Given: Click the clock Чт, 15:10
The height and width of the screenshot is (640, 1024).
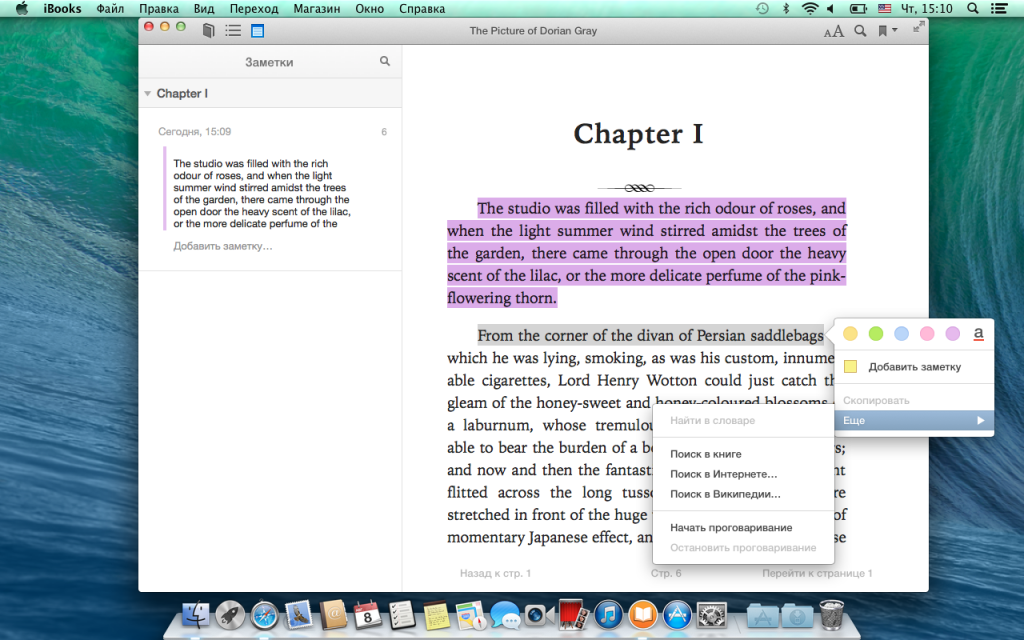Looking at the screenshot, I should (x=926, y=8).
